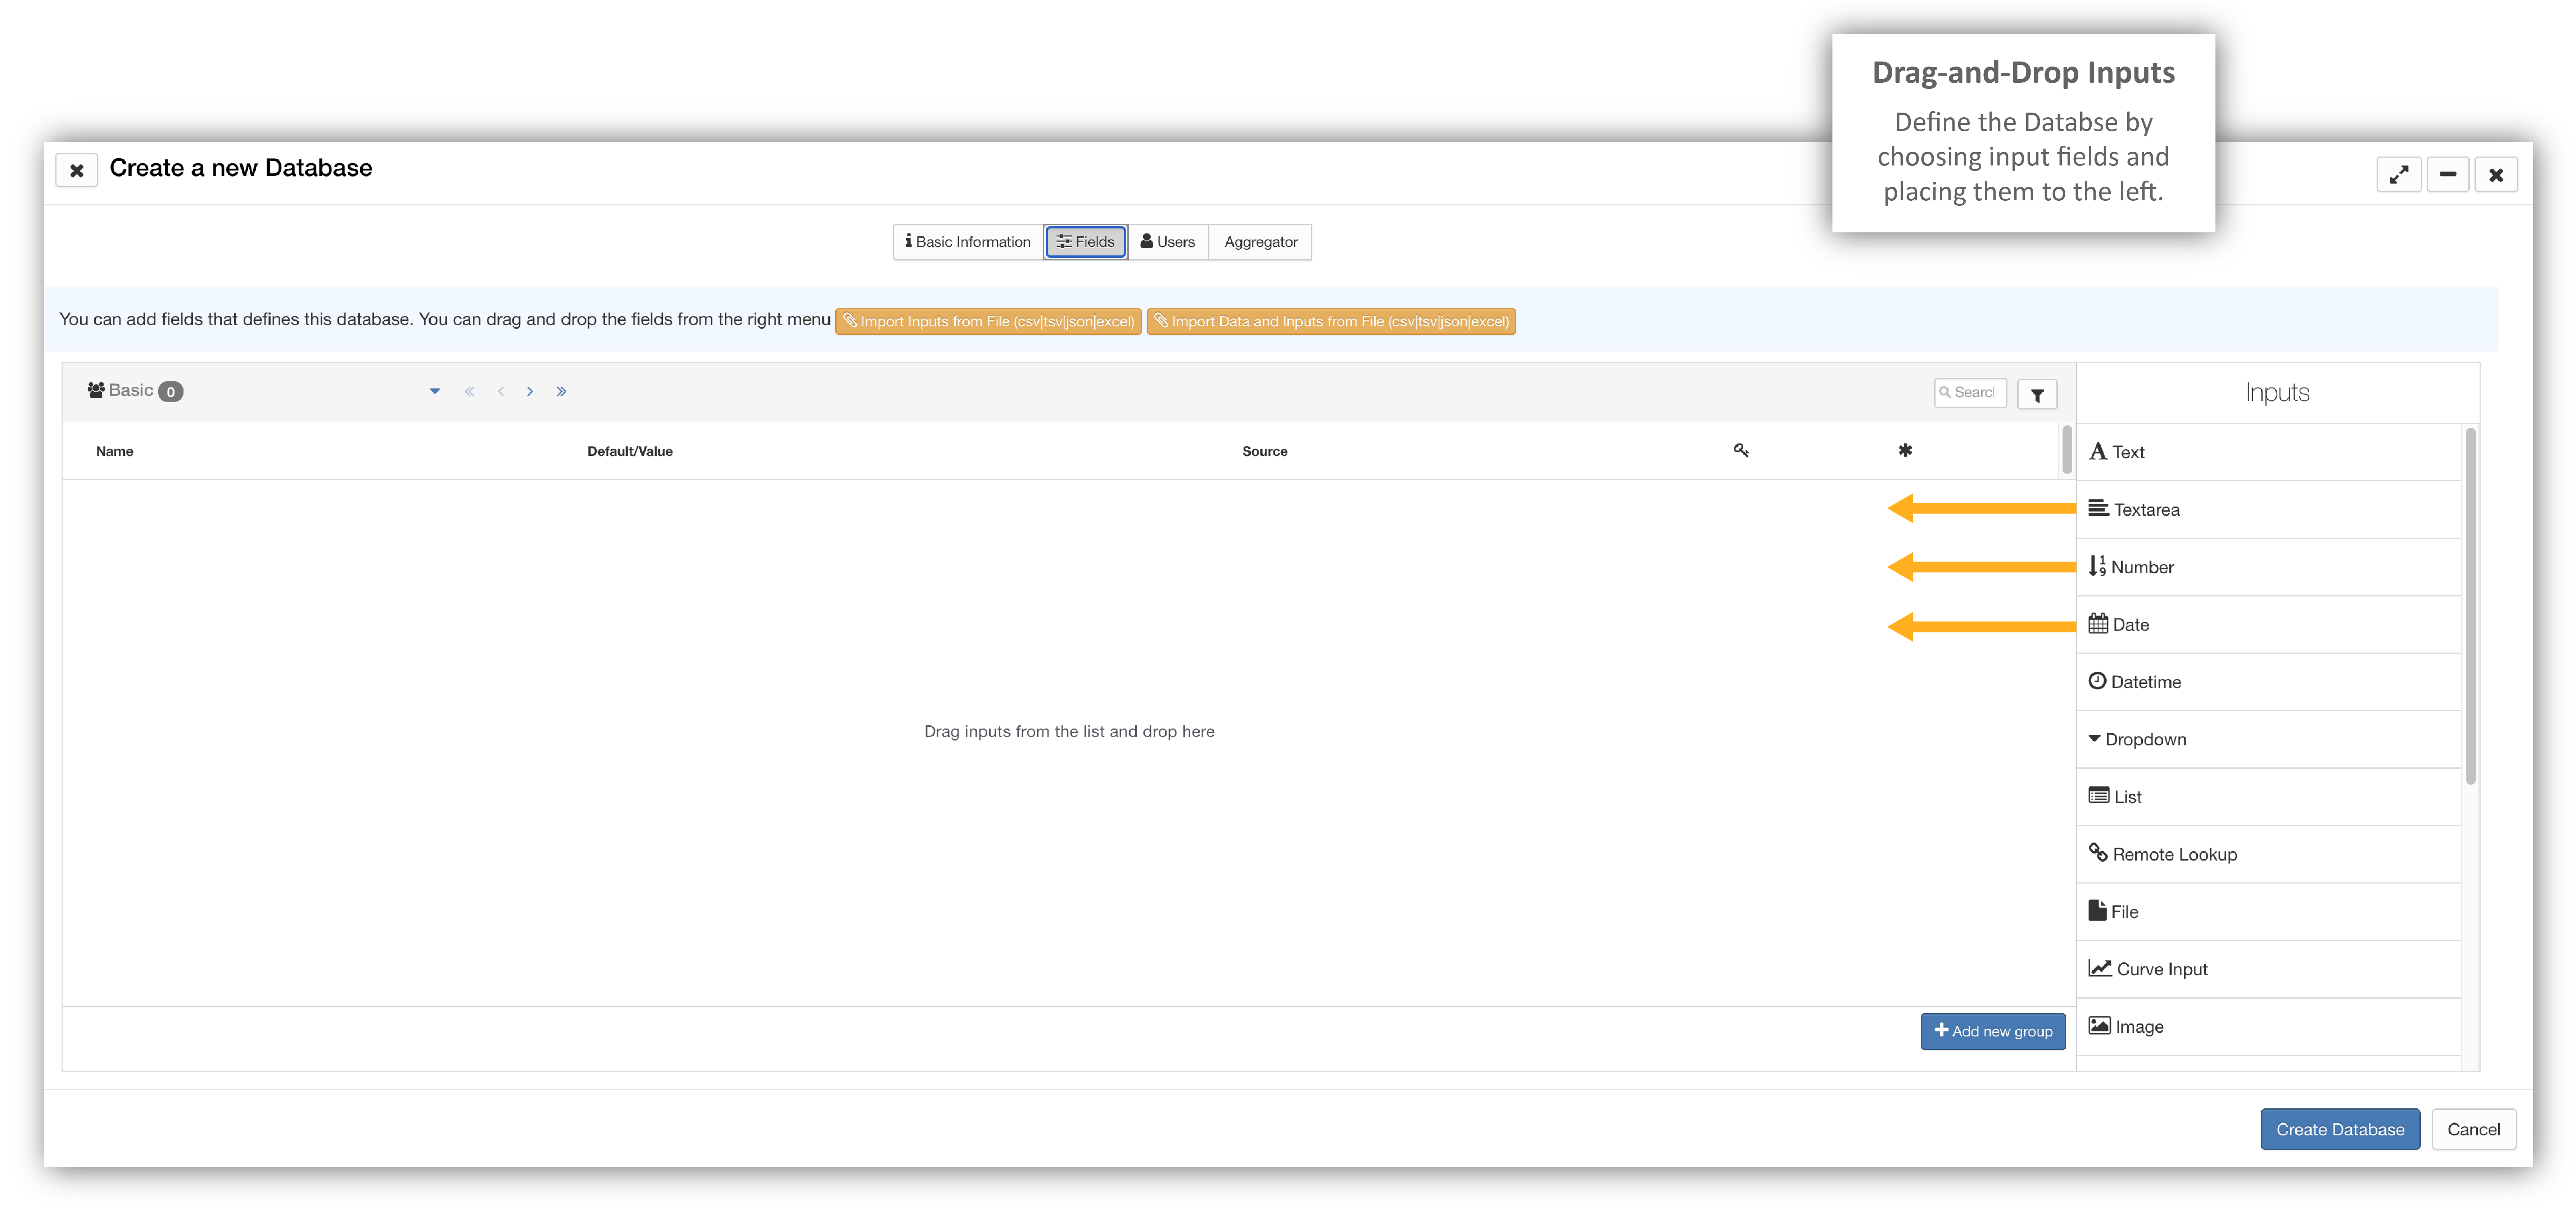Click the key column header icon
Viewport: 2576px width, 1212px height.
pyautogui.click(x=1741, y=451)
